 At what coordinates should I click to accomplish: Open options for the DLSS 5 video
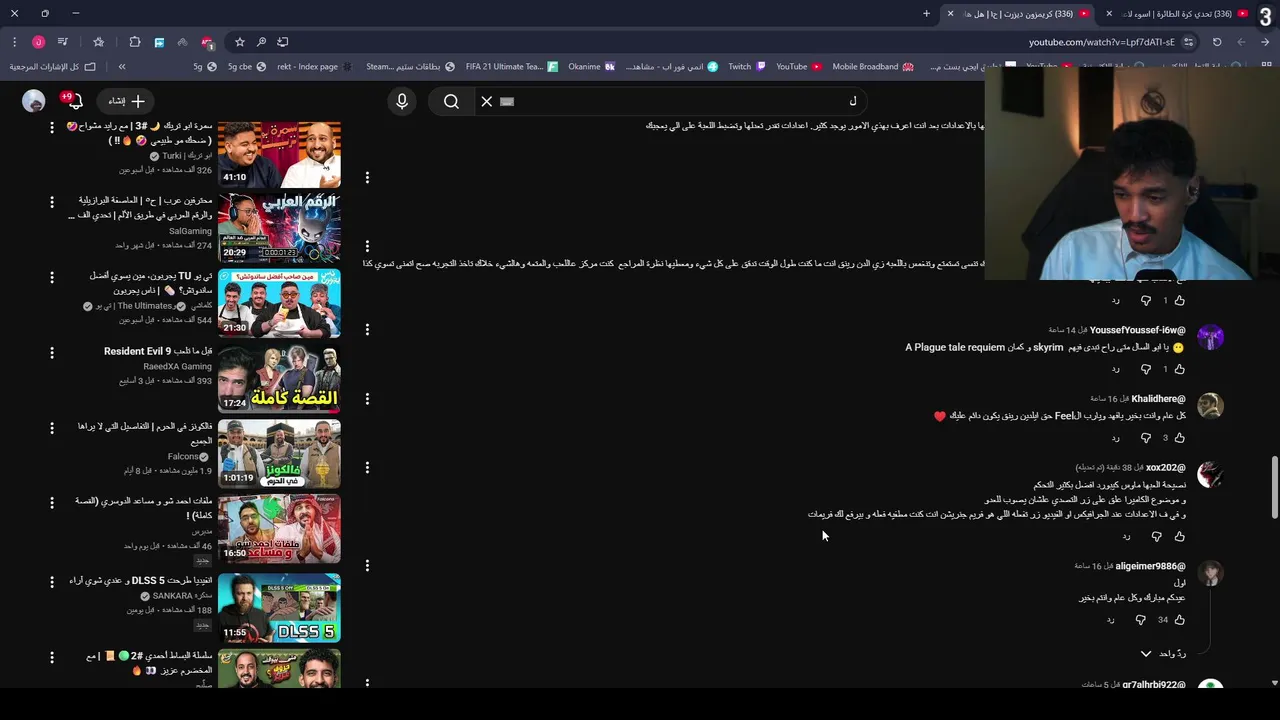coord(52,582)
